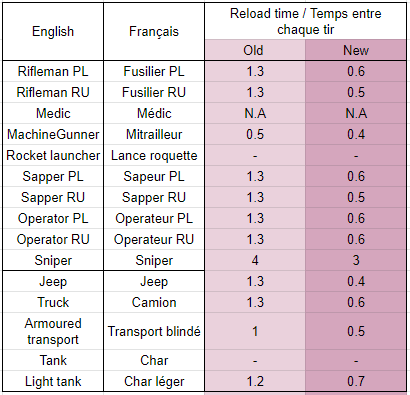The height and width of the screenshot is (395, 410).
Task: Select the Sapper PL cell
Action: click(53, 176)
